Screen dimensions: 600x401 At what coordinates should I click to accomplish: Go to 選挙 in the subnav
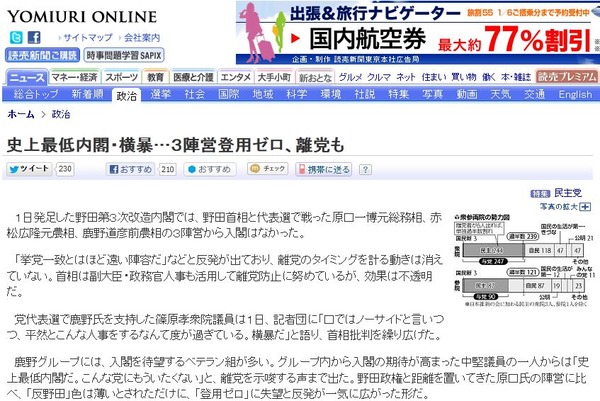point(160,94)
